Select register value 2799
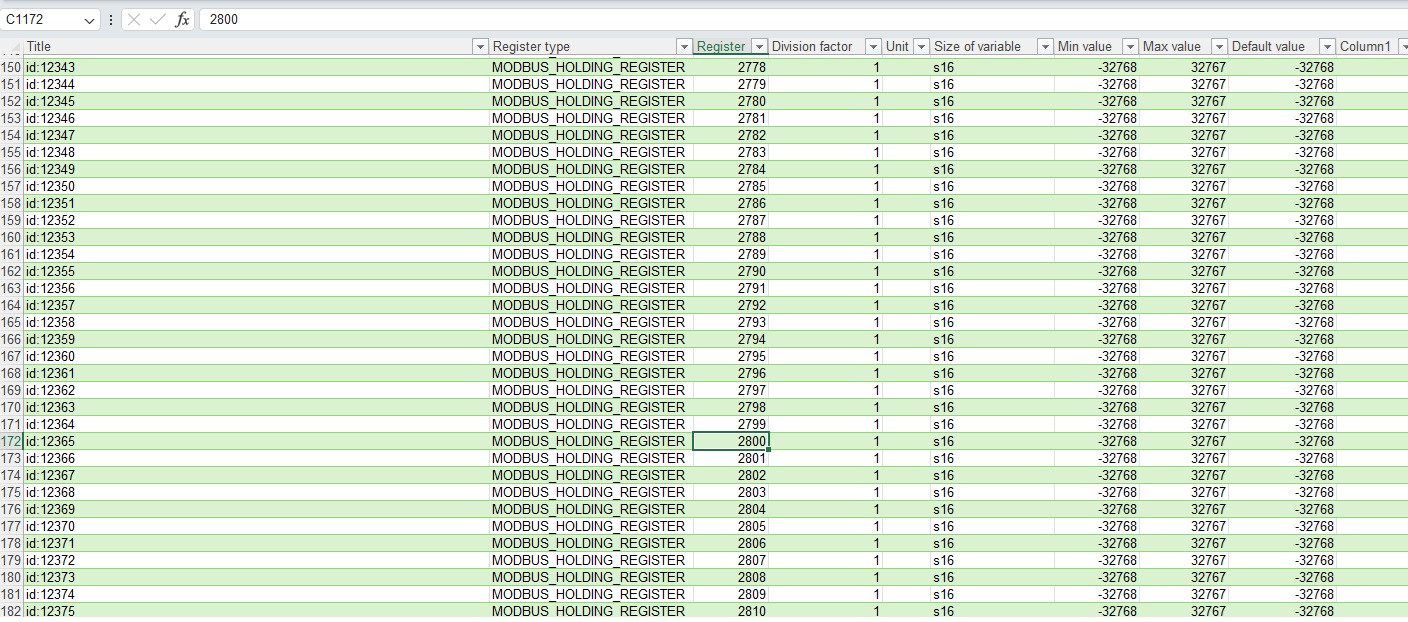 (731, 424)
